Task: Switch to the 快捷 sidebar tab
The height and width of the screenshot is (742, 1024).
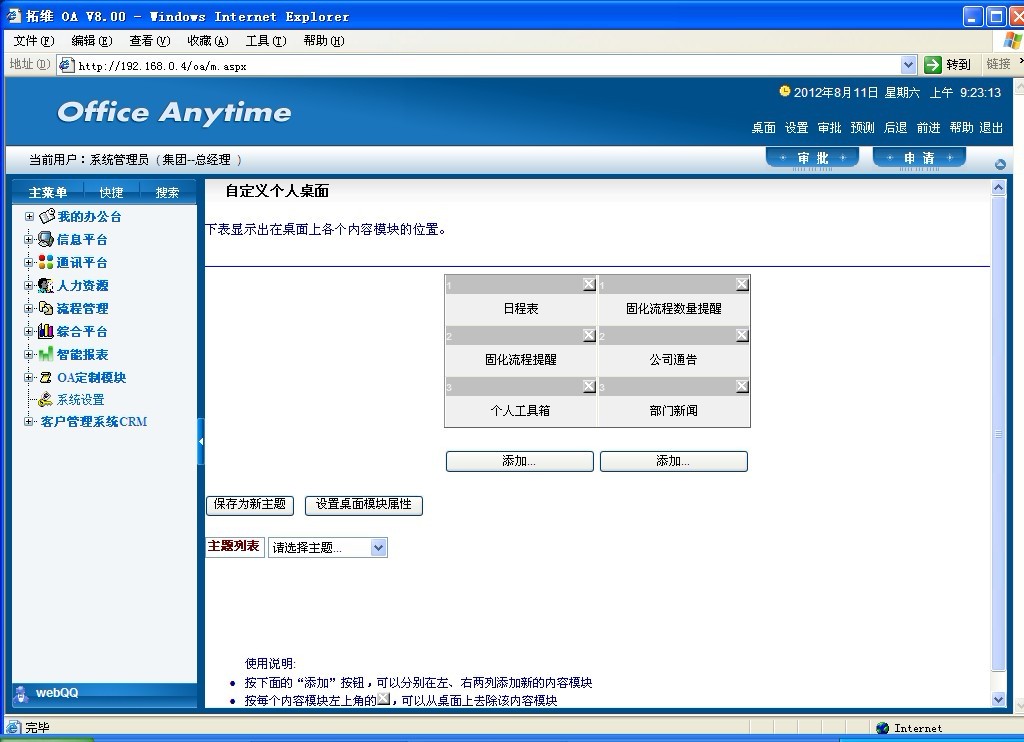Action: 111,192
